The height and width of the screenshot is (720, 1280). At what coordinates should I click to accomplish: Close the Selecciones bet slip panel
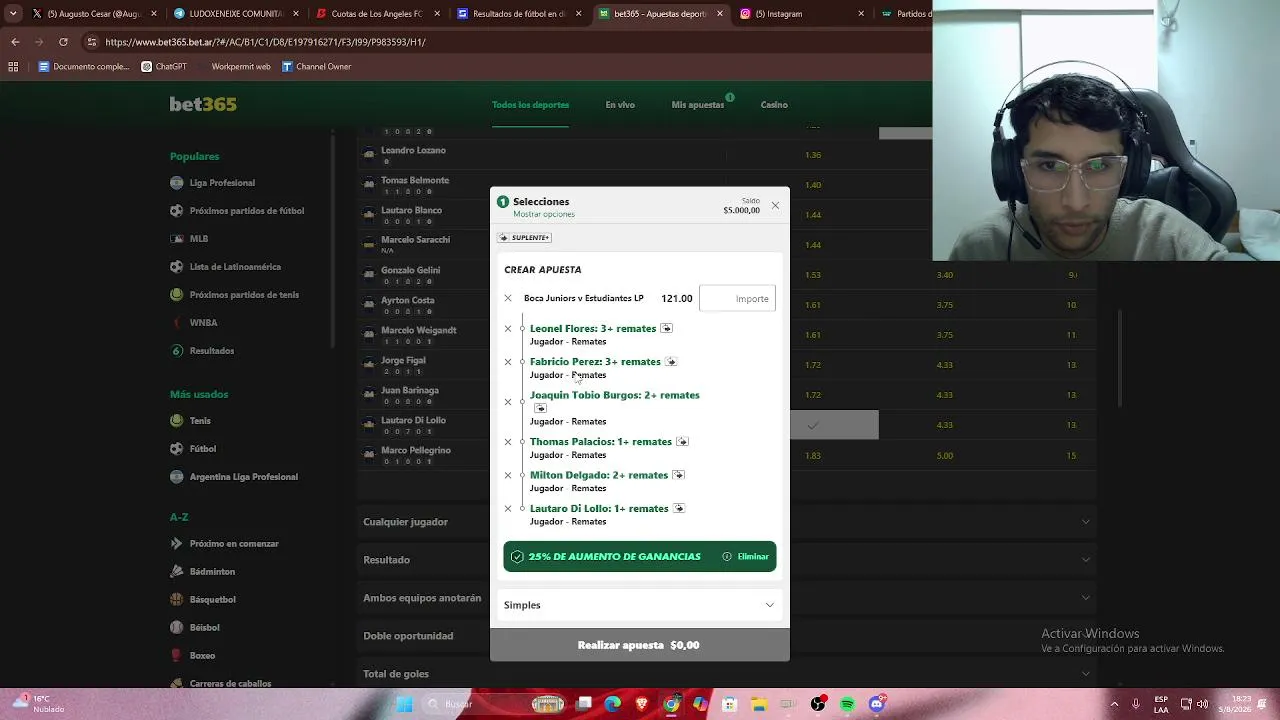775,205
